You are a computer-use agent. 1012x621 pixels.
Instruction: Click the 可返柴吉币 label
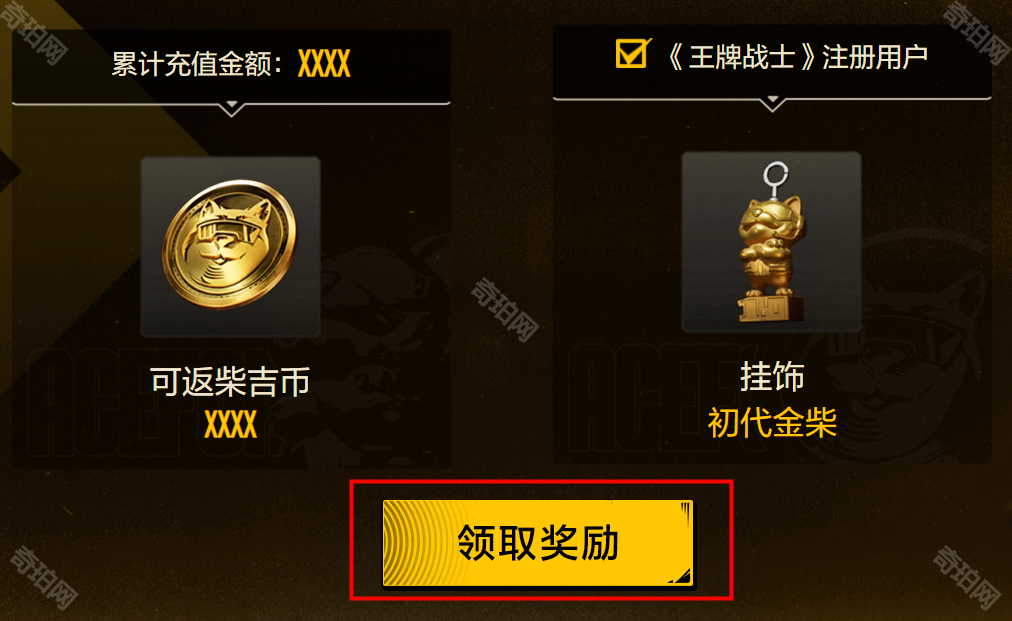pyautogui.click(x=230, y=382)
